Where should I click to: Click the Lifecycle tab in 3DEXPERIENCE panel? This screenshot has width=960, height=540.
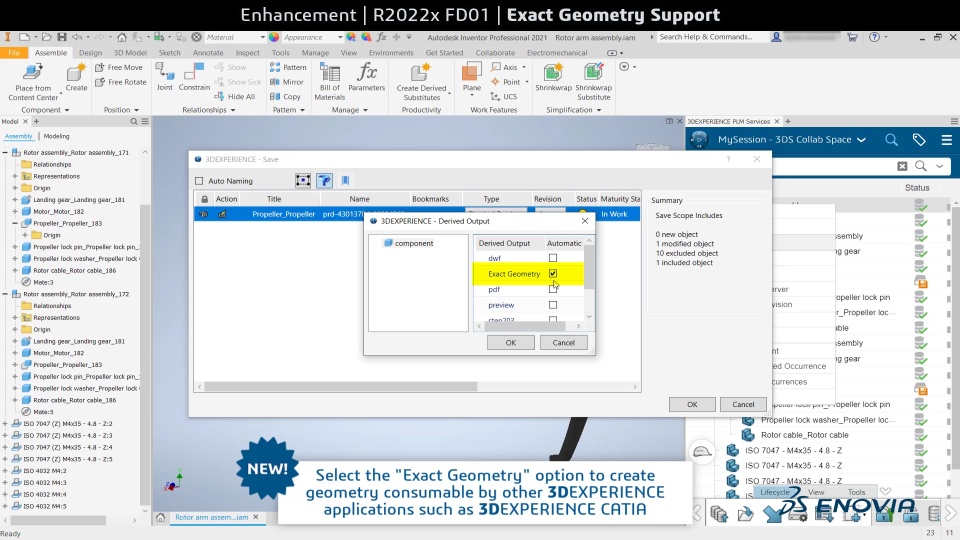pyautogui.click(x=775, y=492)
